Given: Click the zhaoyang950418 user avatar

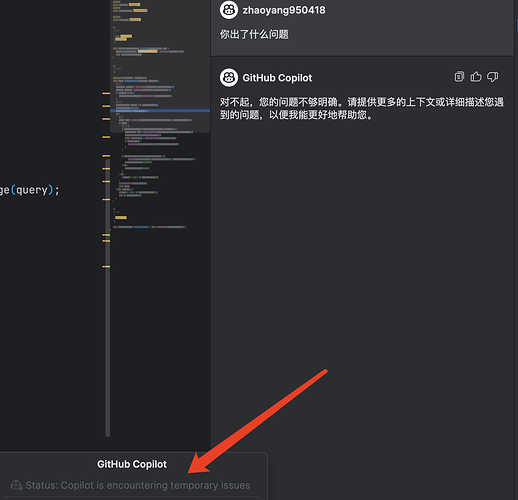Looking at the screenshot, I should click(x=229, y=10).
